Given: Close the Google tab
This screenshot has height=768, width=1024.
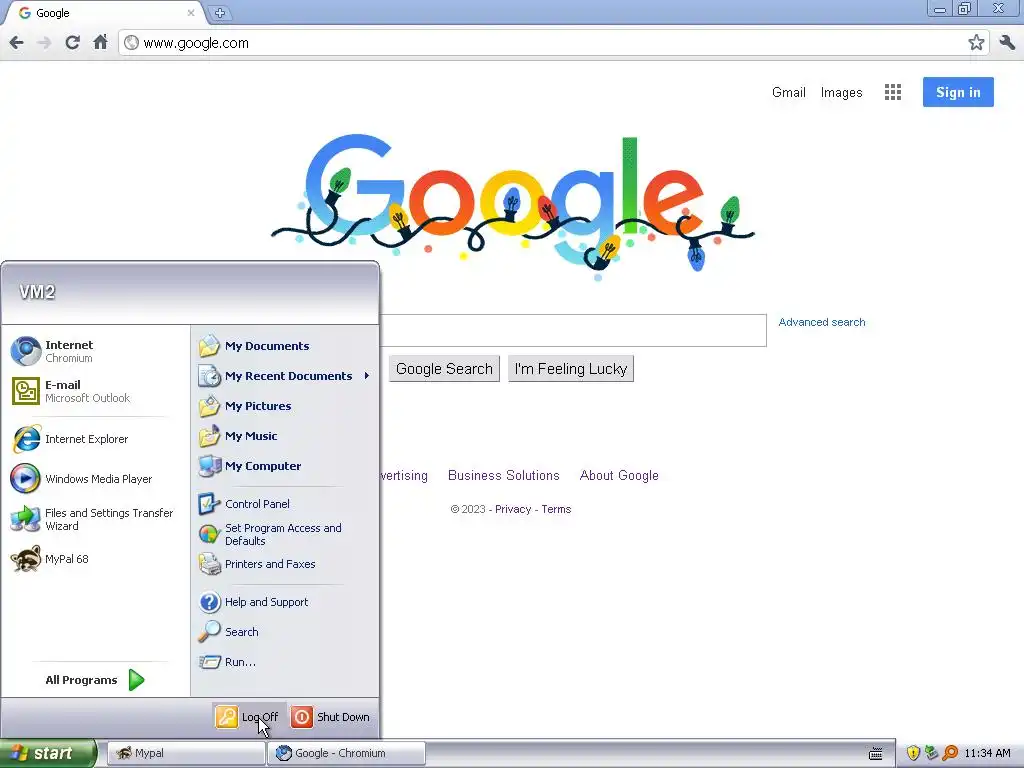Looking at the screenshot, I should point(191,12).
